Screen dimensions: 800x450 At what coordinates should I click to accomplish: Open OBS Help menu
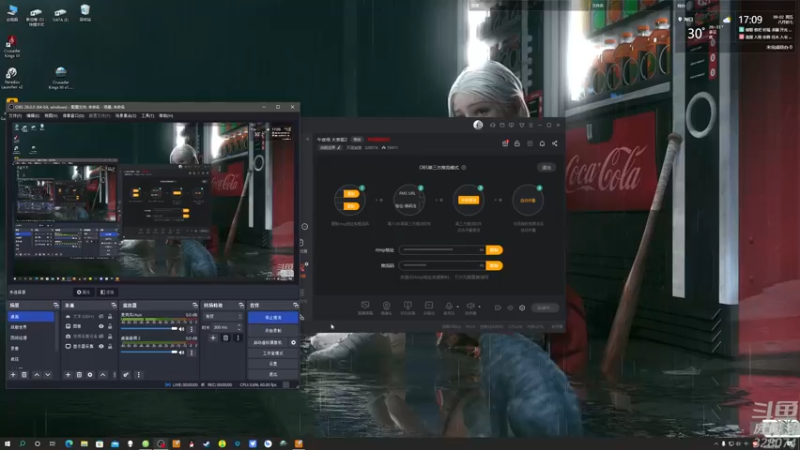pyautogui.click(x=166, y=116)
